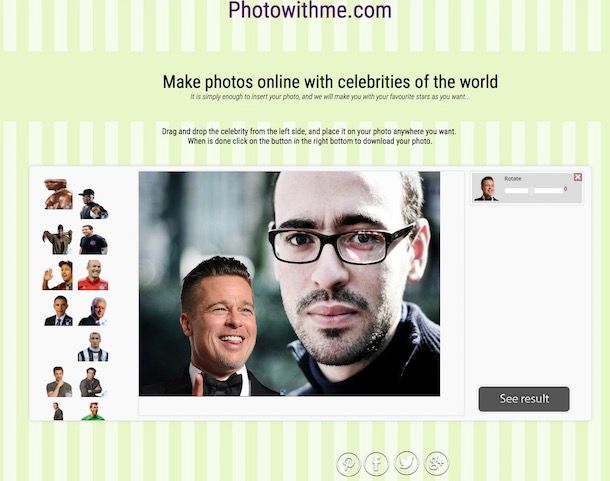Select the muscular shirtless torso thumbnail
The width and height of the screenshot is (610, 481).
[58, 194]
